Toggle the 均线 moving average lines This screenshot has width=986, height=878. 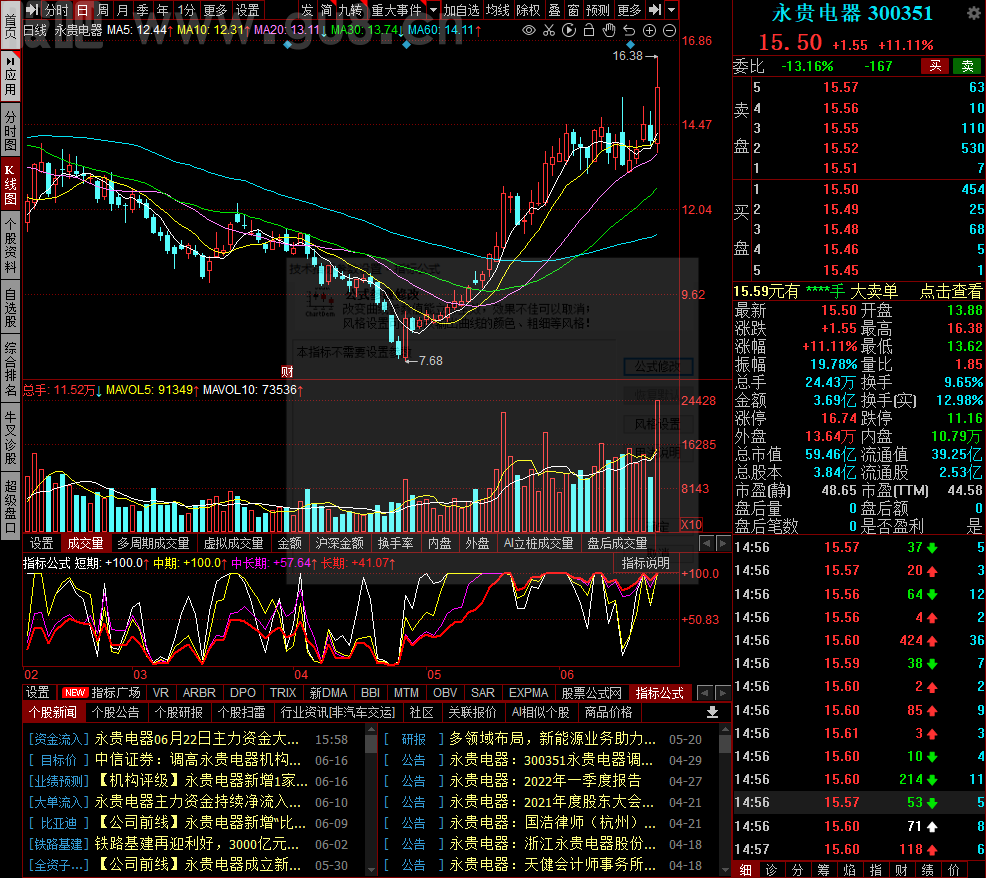[x=498, y=10]
